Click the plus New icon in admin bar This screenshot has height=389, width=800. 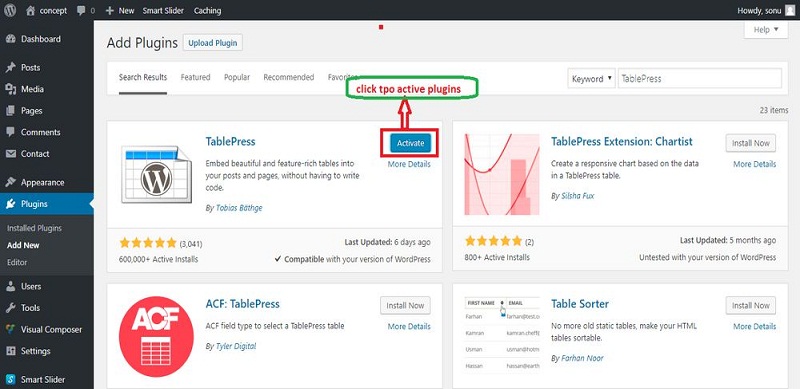(110, 10)
